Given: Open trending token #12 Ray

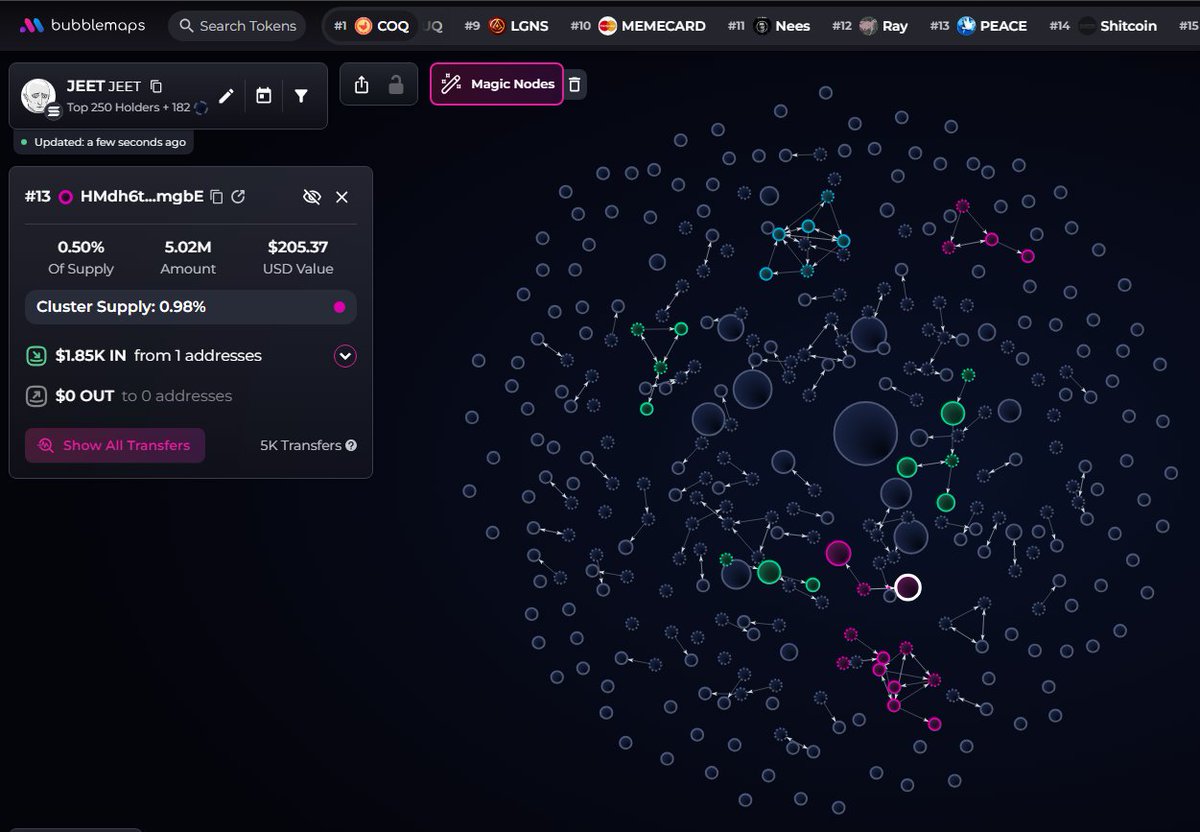Looking at the screenshot, I should point(869,26).
